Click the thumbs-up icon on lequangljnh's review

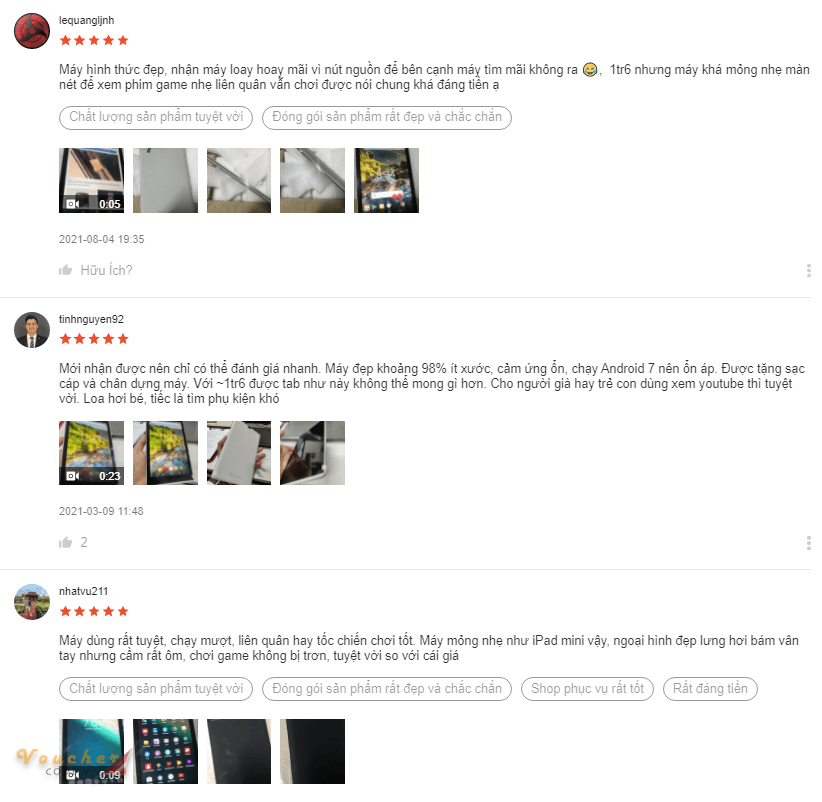pos(66,270)
